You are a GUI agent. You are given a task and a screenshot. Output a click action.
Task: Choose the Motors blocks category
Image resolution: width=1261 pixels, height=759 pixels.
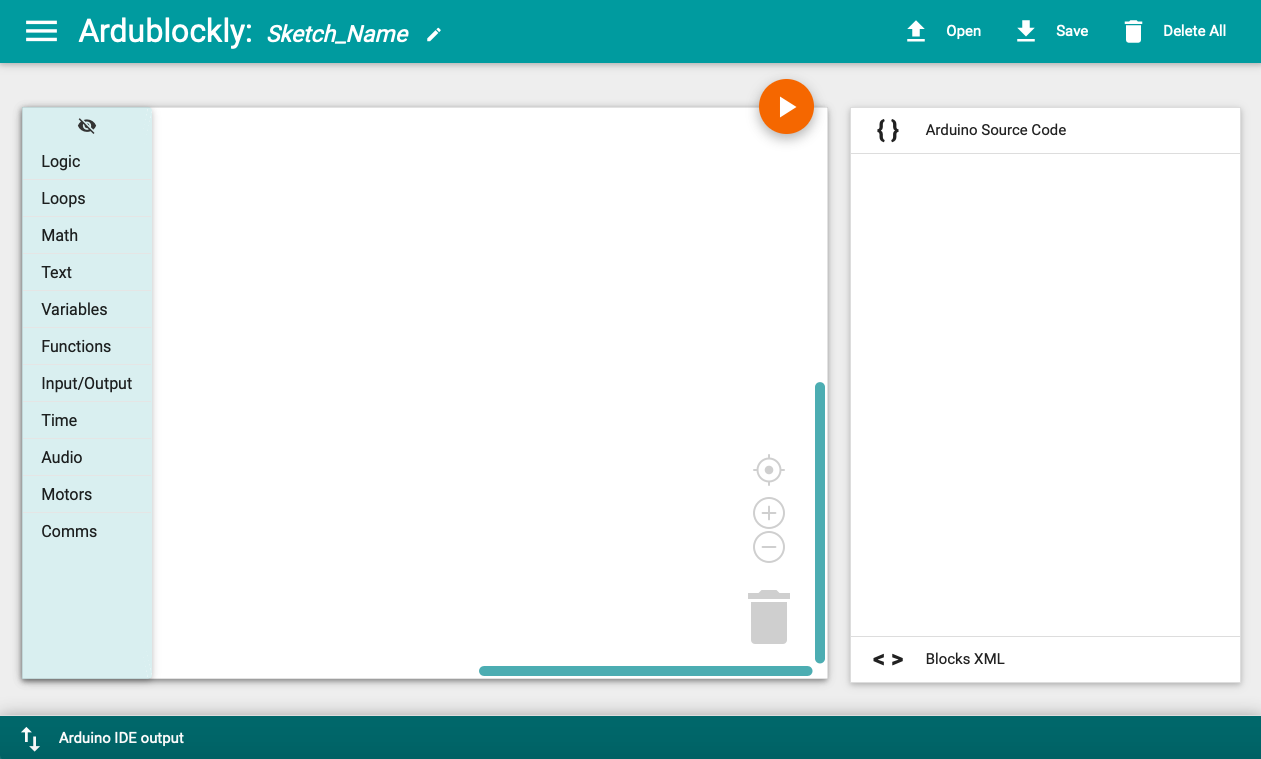(x=66, y=494)
